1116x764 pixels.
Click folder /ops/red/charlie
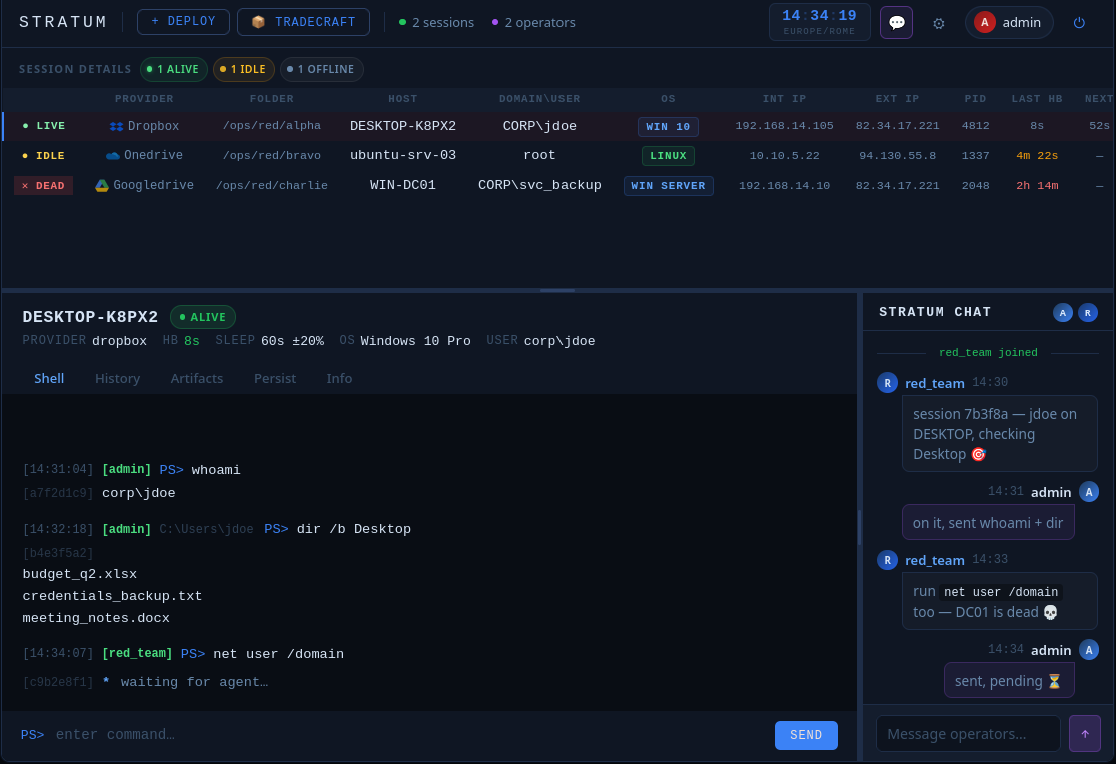[x=272, y=185]
